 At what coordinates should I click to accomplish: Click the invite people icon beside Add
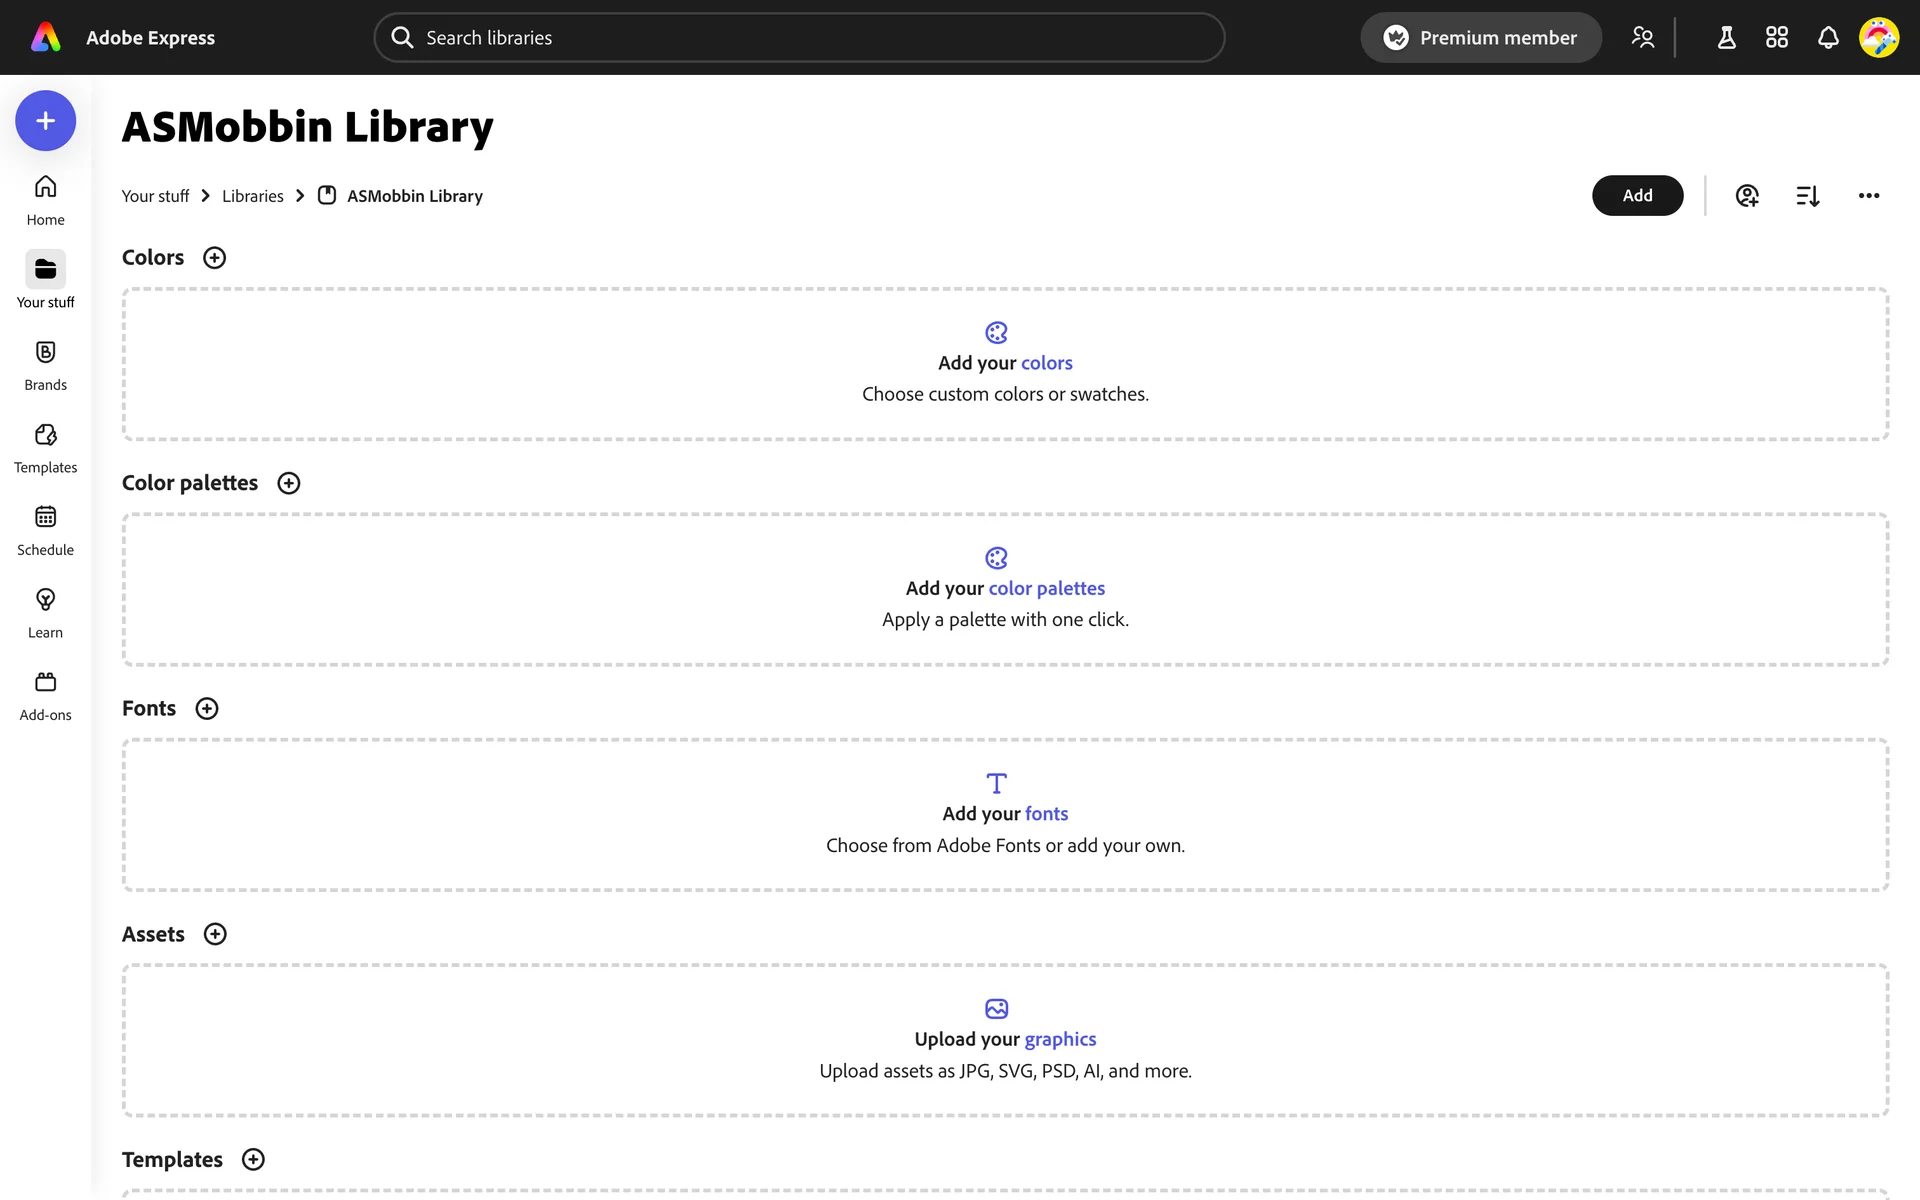[1747, 196]
